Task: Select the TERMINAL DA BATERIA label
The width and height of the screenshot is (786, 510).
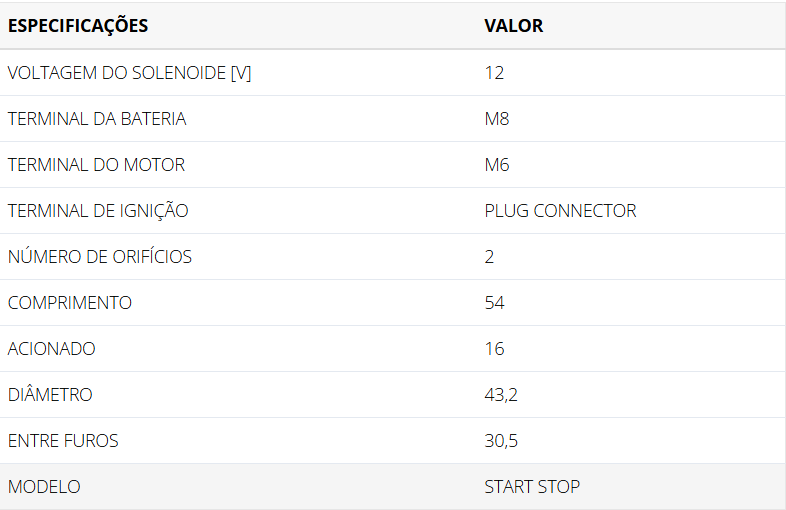Action: click(x=97, y=119)
